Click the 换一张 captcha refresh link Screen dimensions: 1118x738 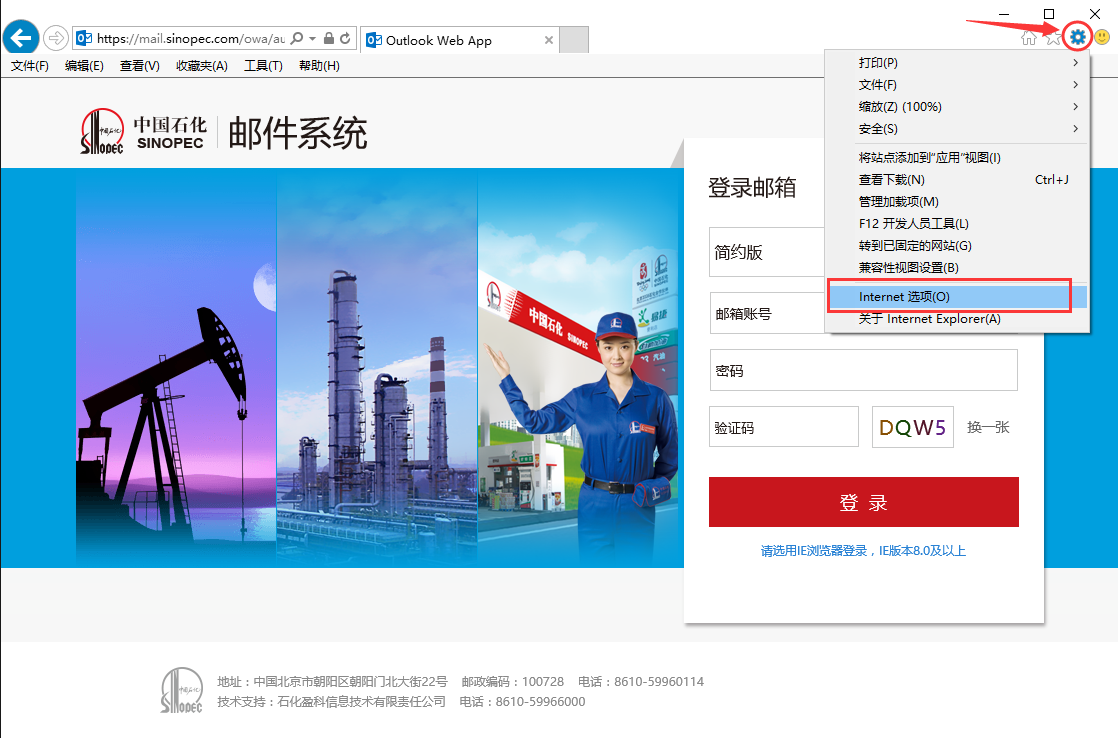988,427
